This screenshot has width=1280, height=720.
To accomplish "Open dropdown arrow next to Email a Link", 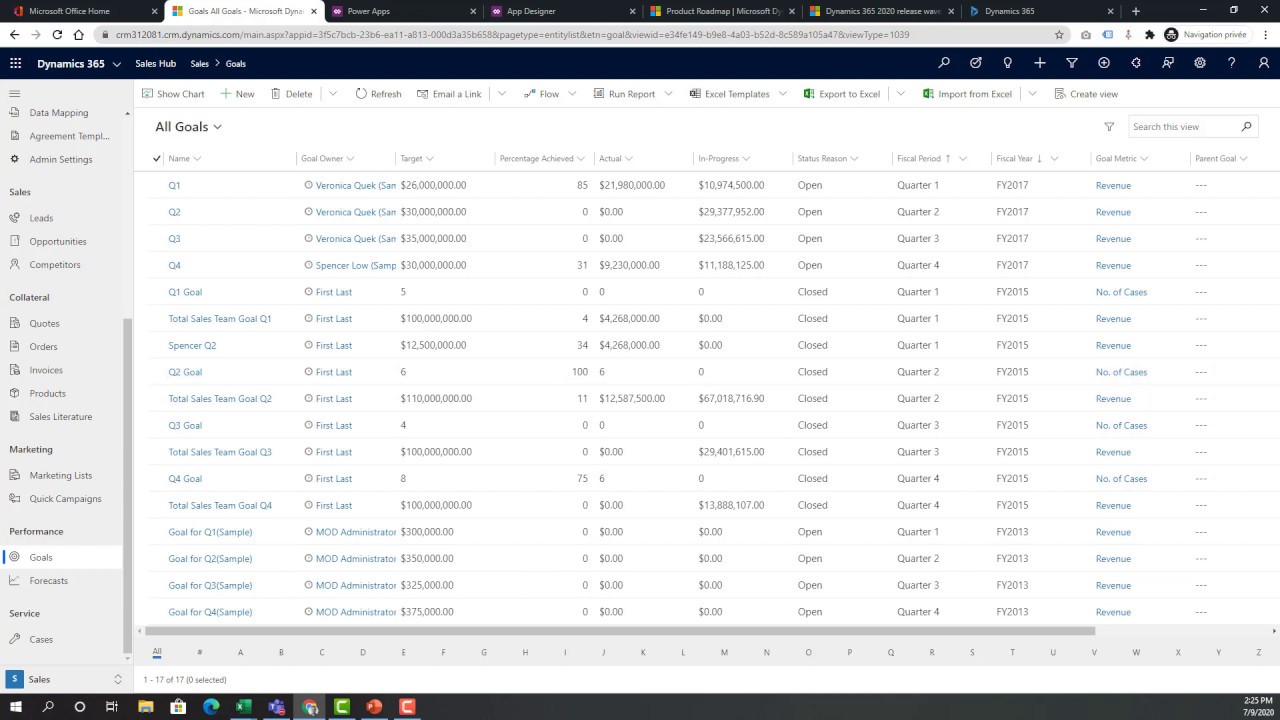I will 502,94.
